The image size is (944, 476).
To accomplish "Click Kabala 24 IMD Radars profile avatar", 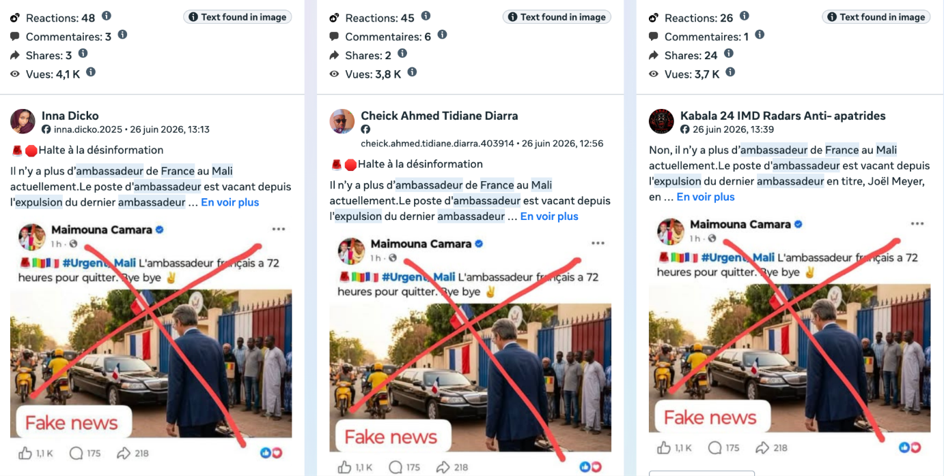I will (661, 122).
